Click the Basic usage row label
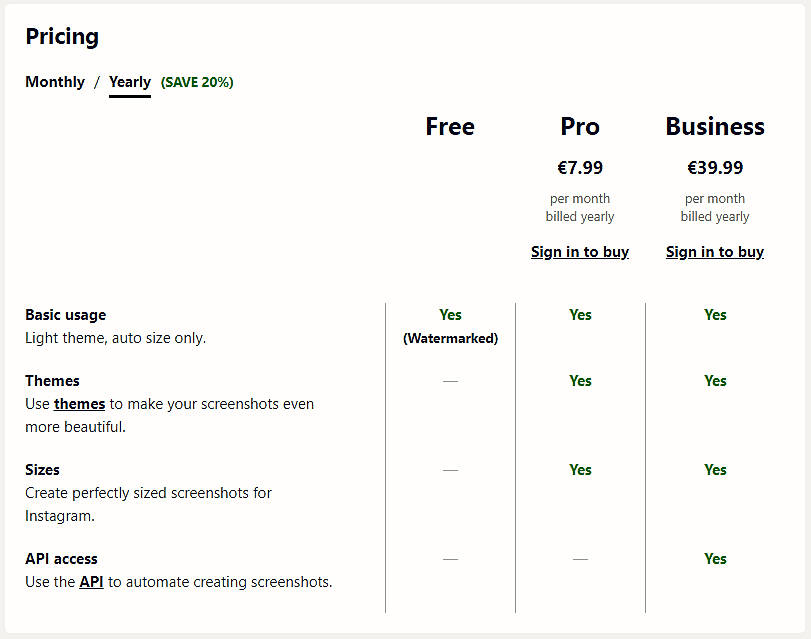Image resolution: width=811 pixels, height=639 pixels. point(66,315)
